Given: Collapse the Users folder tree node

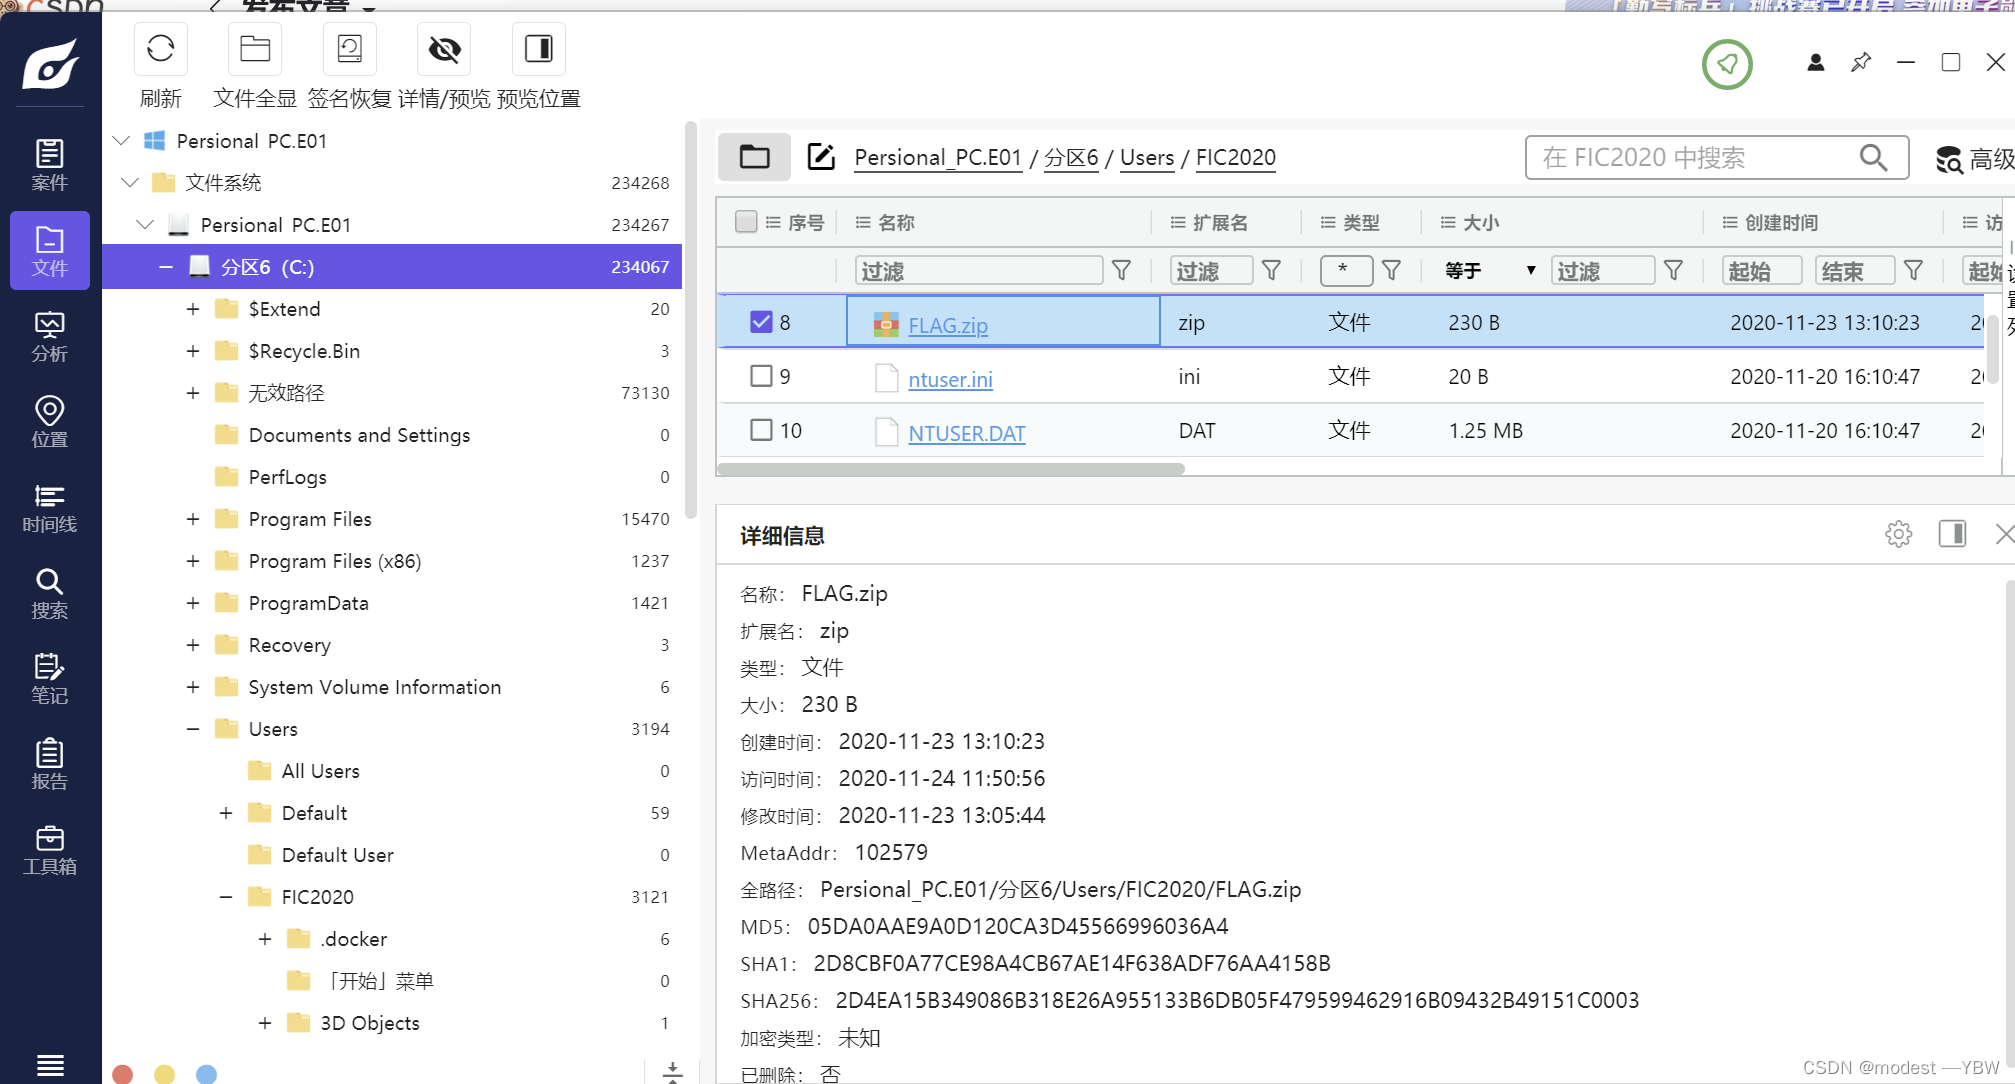Looking at the screenshot, I should click(x=193, y=729).
